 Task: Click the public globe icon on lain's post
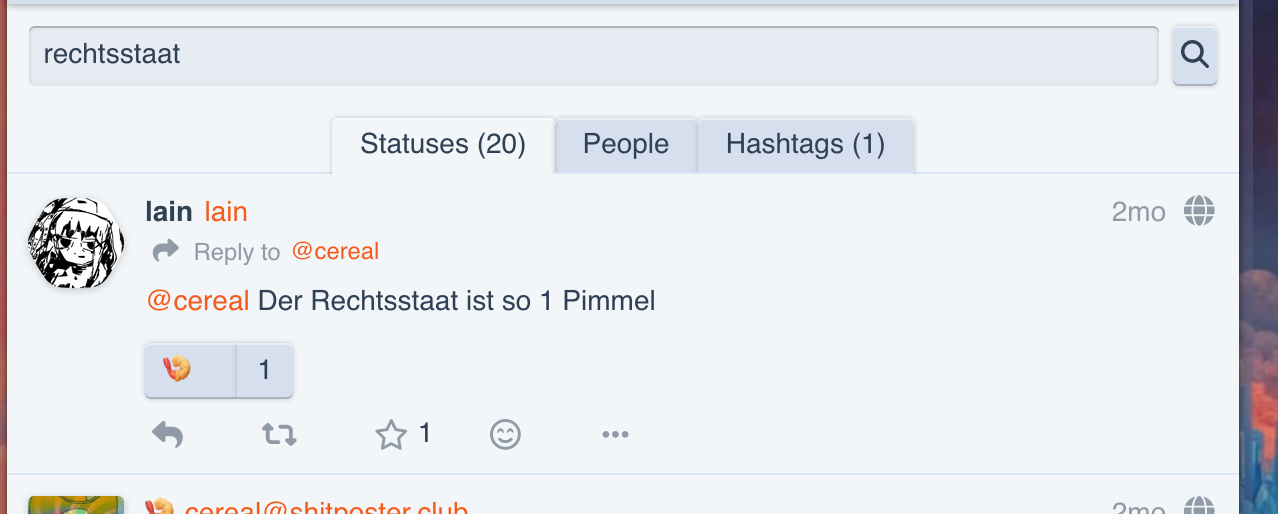coord(1199,211)
